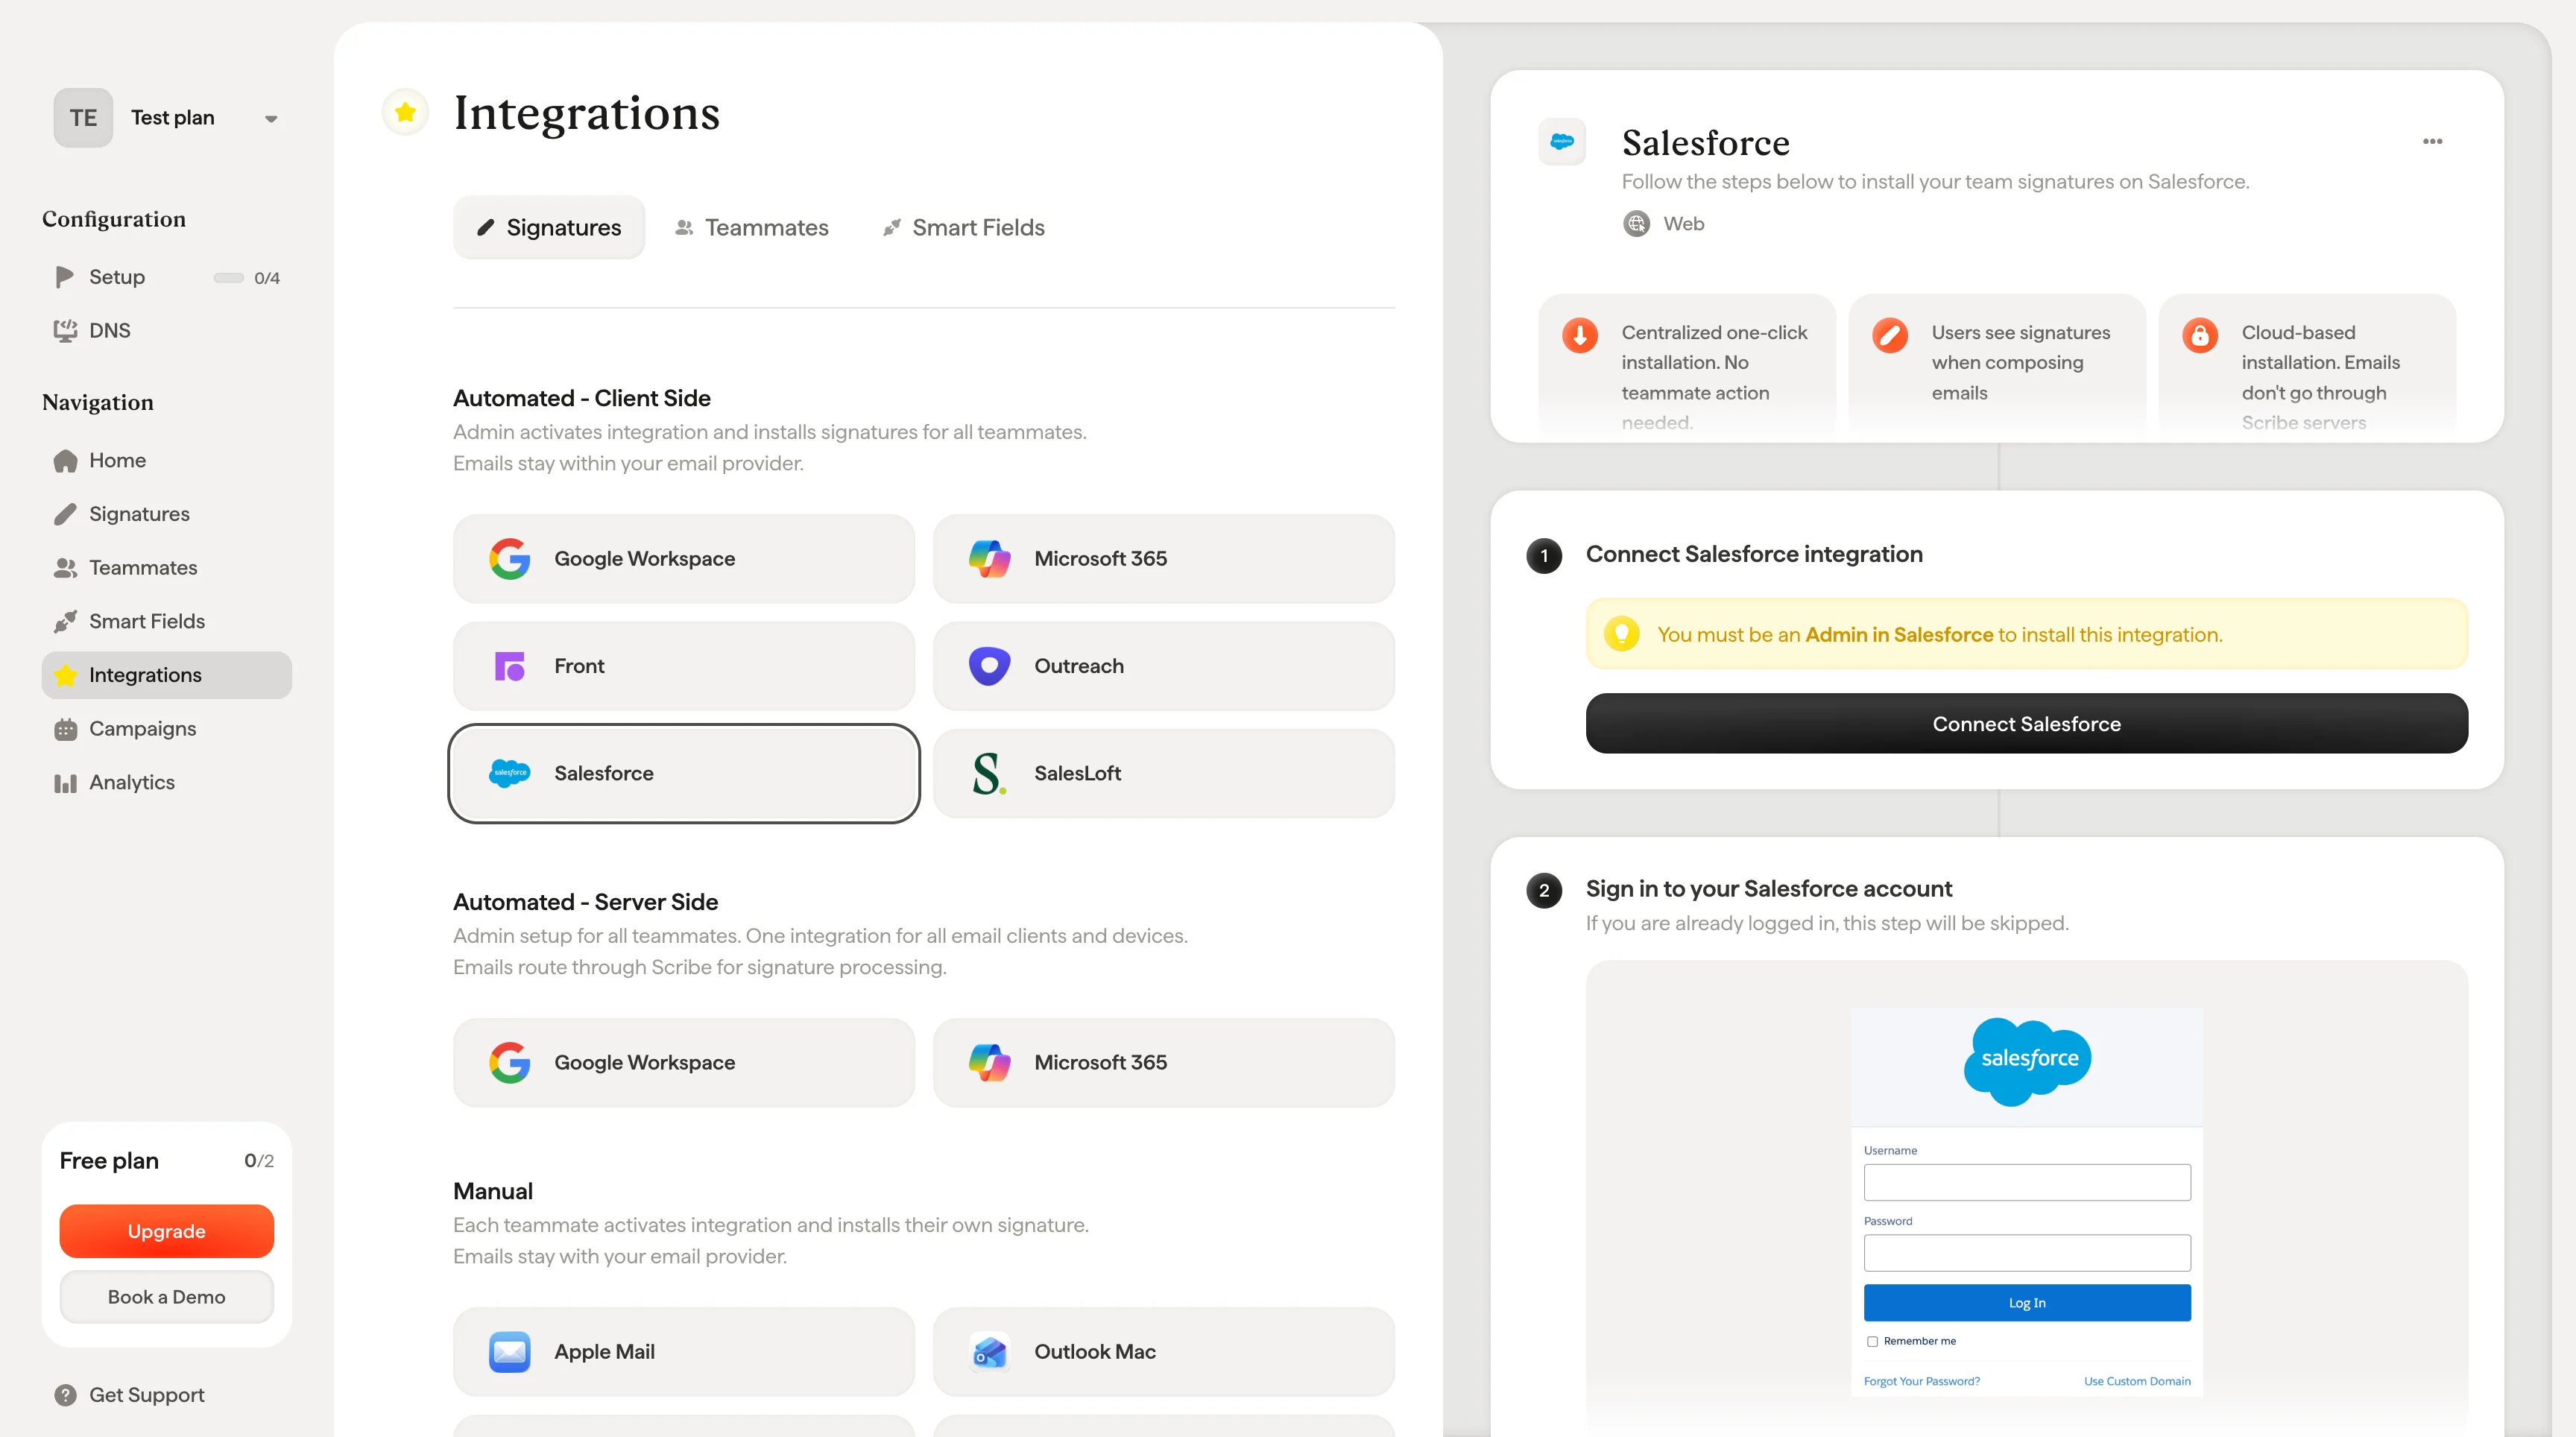Select client-side Microsoft 365 integration
Screen dimensions: 2576x1437
1164,559
